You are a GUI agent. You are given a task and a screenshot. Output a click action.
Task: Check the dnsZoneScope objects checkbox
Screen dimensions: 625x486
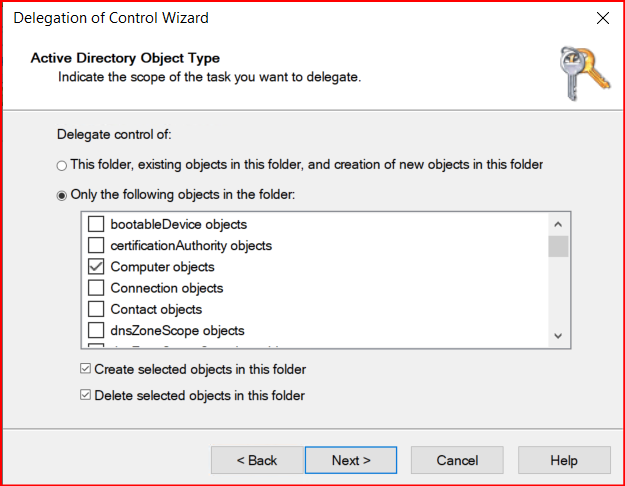point(96,330)
